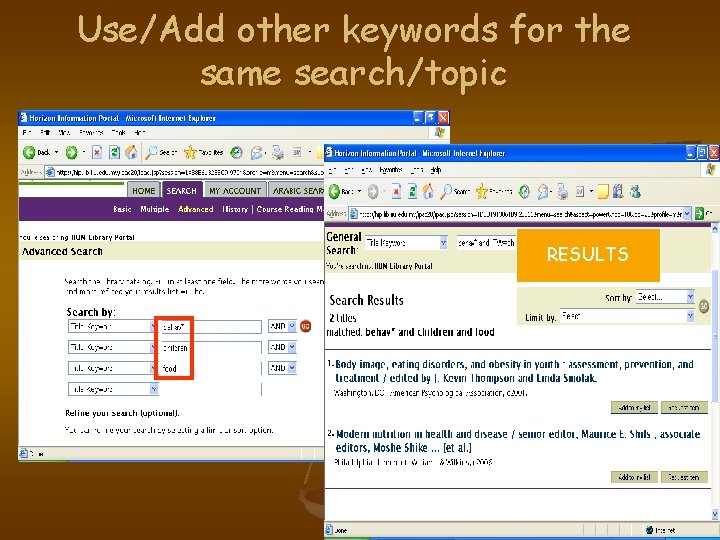Open first Title Keyword dropdown beside behav*
This screenshot has height=540, width=720.
154,326
